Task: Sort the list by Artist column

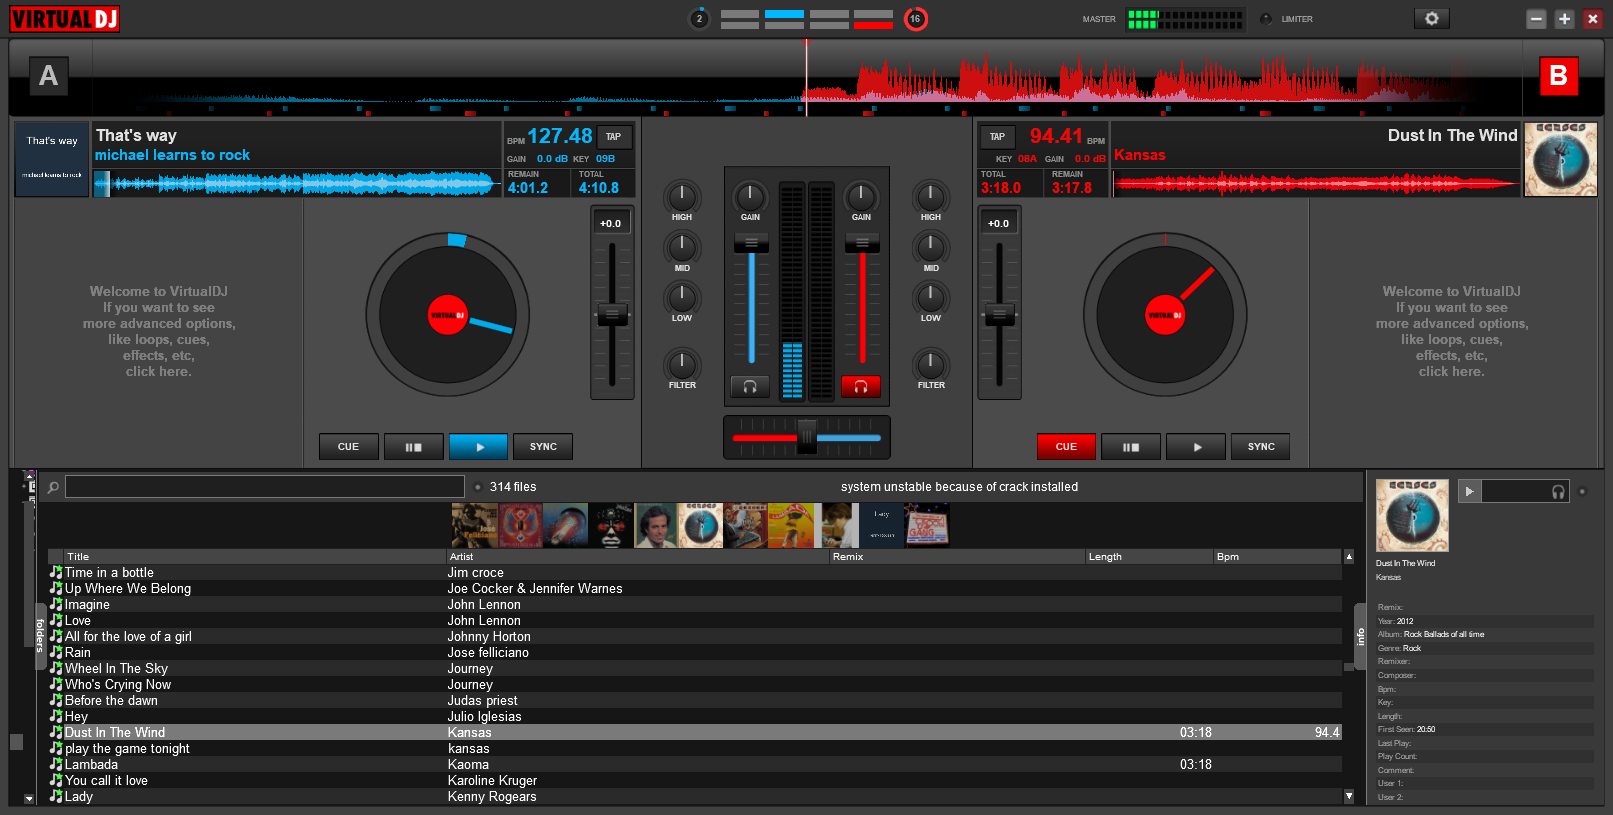Action: tap(638, 557)
